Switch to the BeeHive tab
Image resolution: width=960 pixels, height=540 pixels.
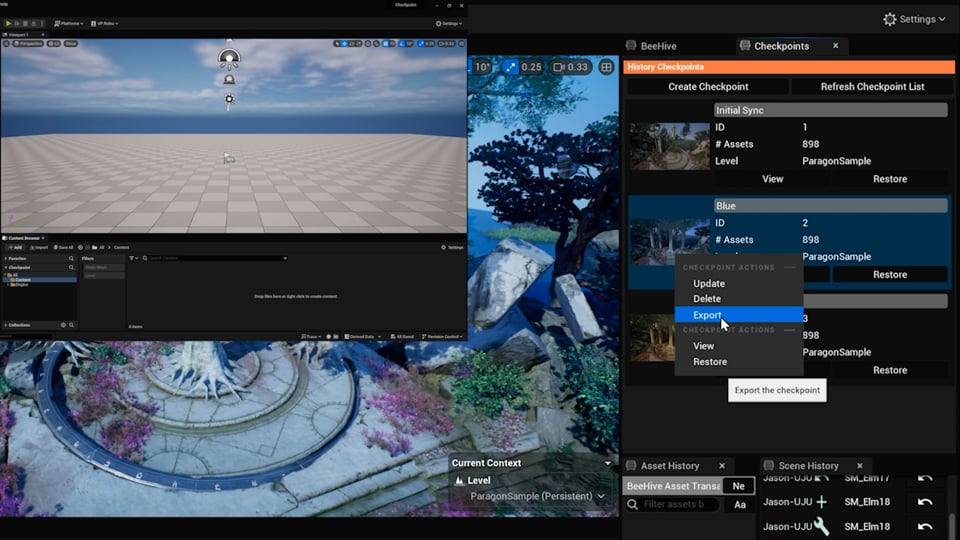[x=658, y=46]
